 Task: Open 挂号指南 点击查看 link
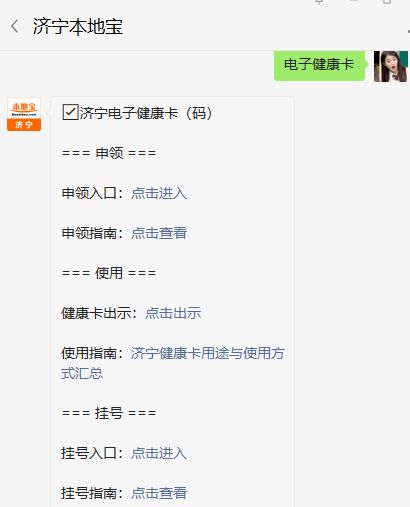click(159, 493)
